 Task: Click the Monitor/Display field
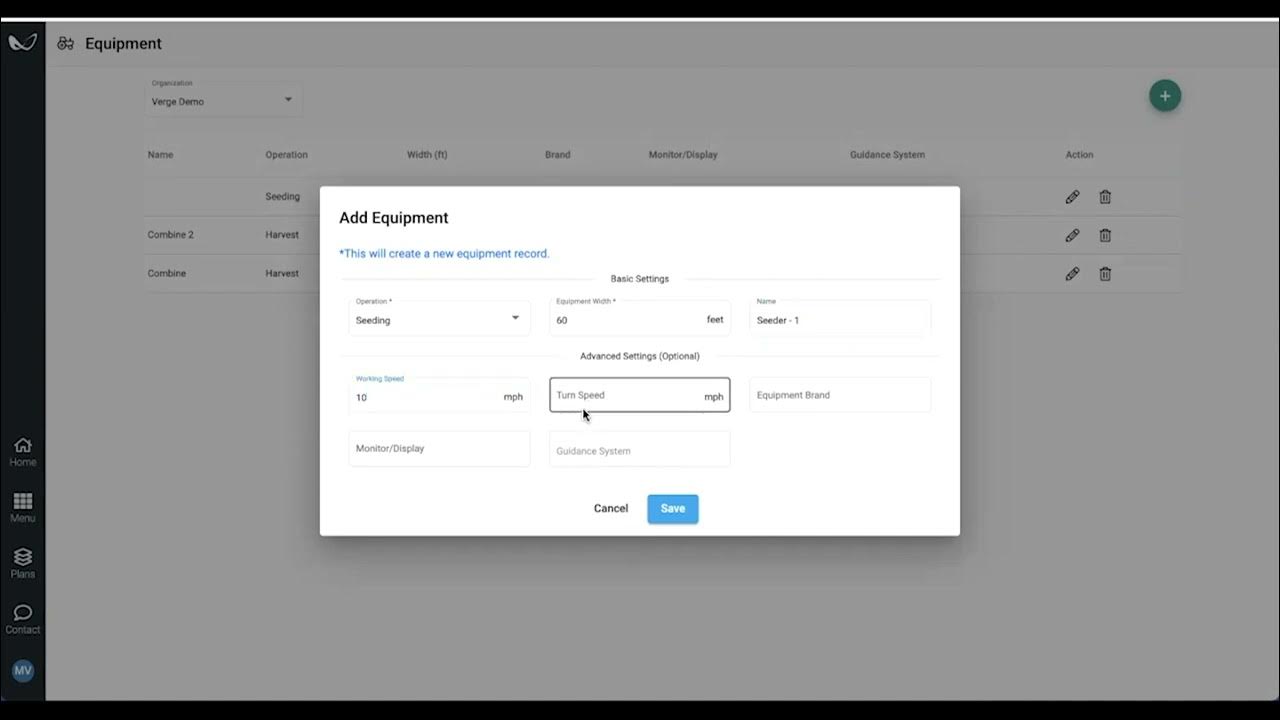[439, 448]
